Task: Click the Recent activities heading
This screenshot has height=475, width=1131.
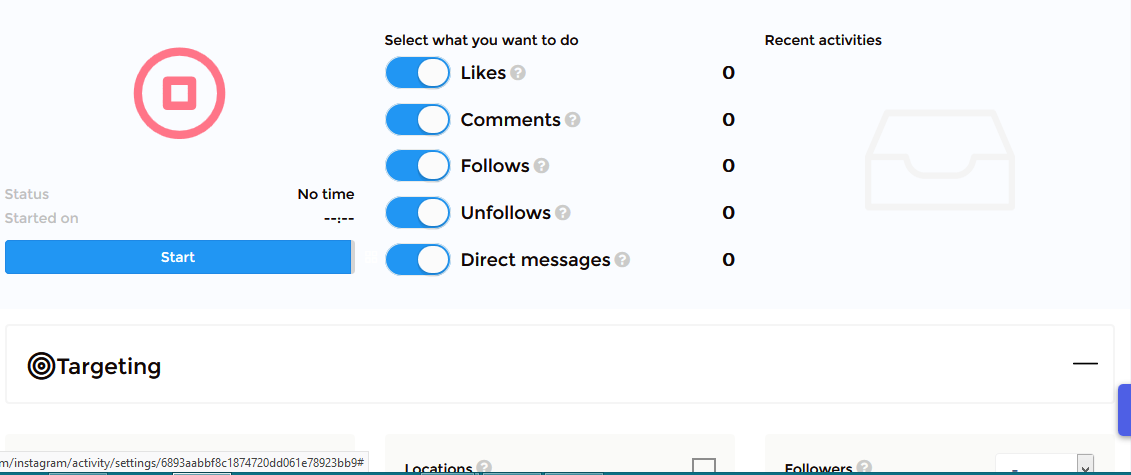Action: (x=823, y=40)
